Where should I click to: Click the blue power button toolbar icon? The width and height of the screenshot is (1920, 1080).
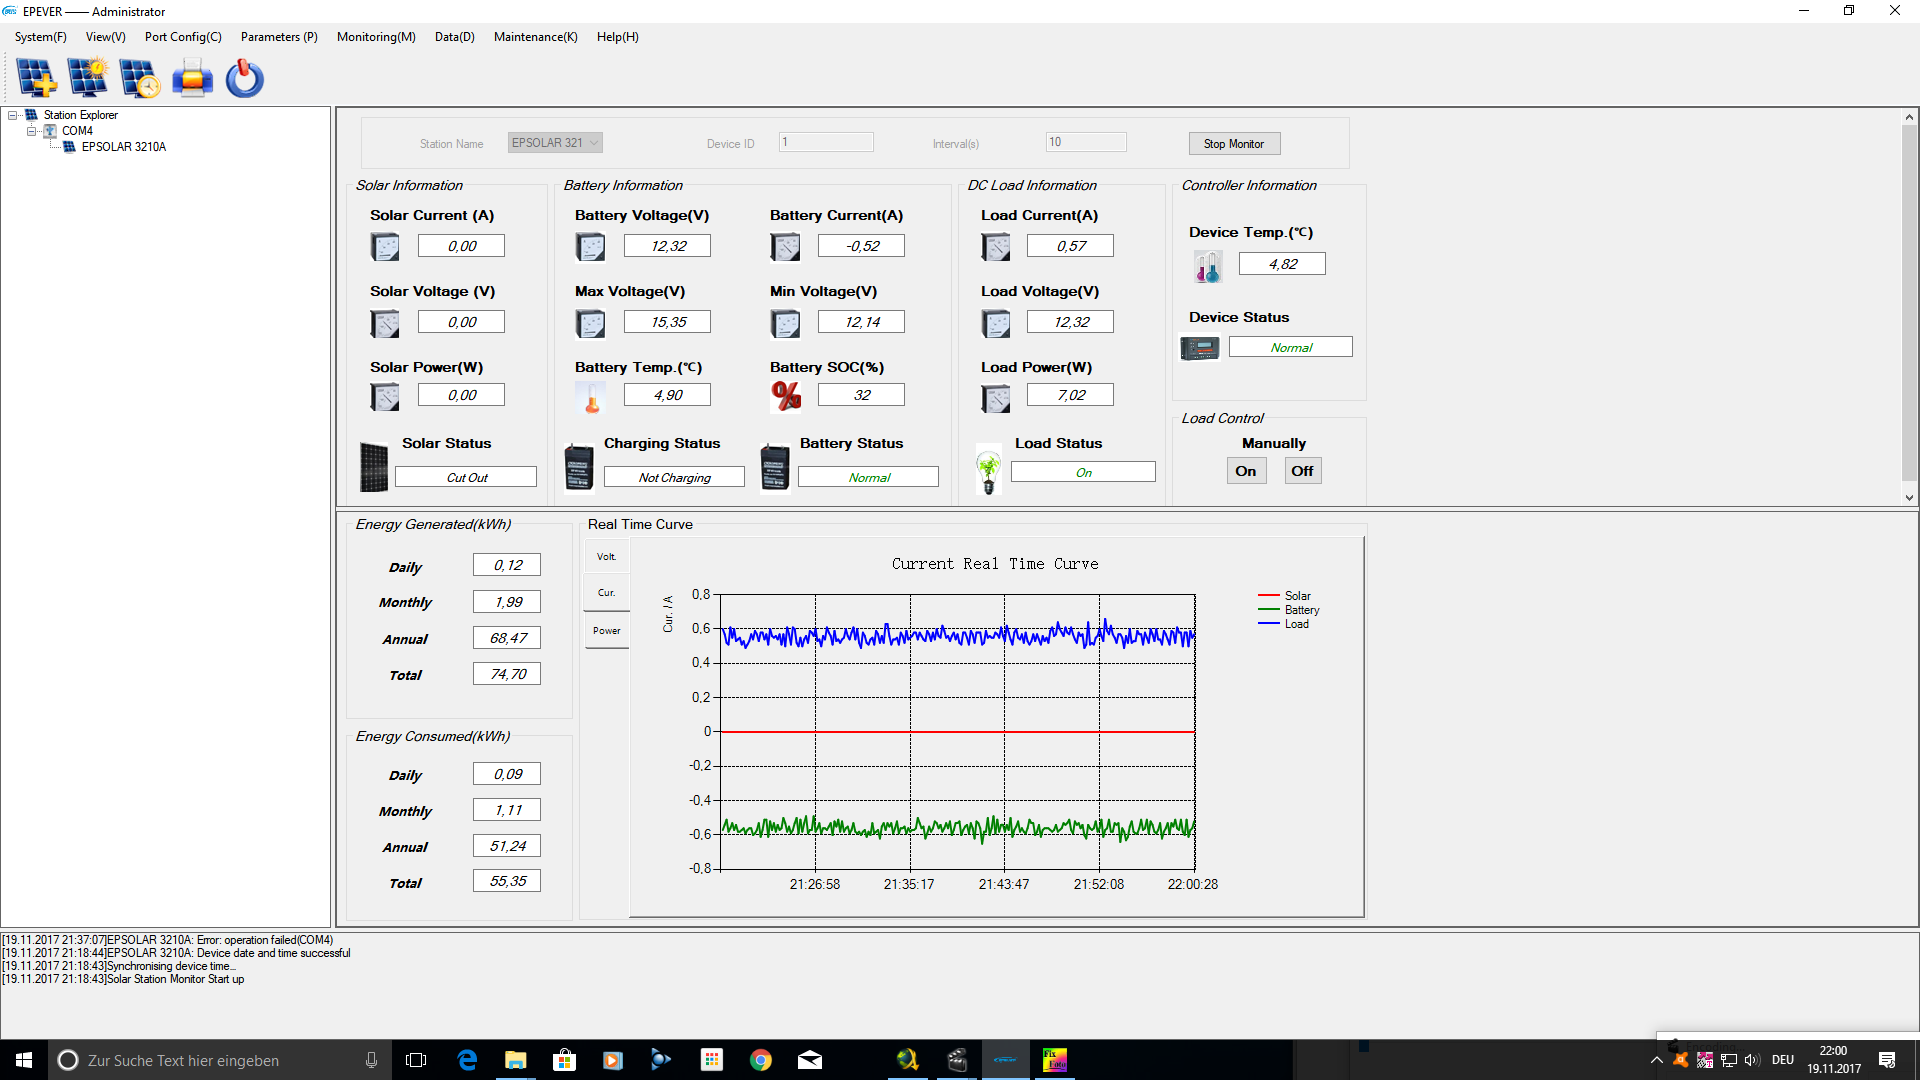coord(244,78)
